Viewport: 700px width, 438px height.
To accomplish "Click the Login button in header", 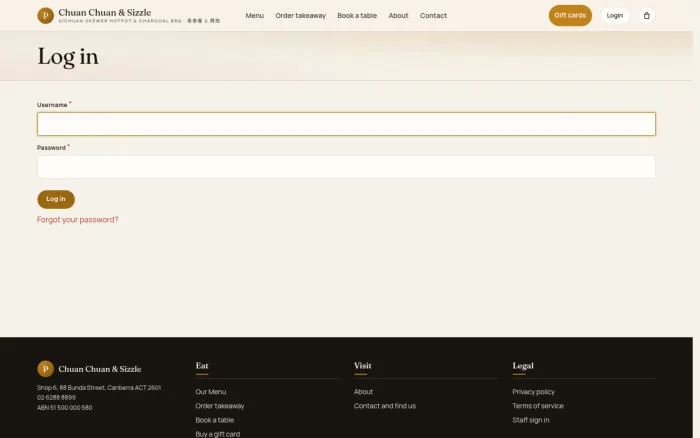I will pyautogui.click(x=615, y=16).
